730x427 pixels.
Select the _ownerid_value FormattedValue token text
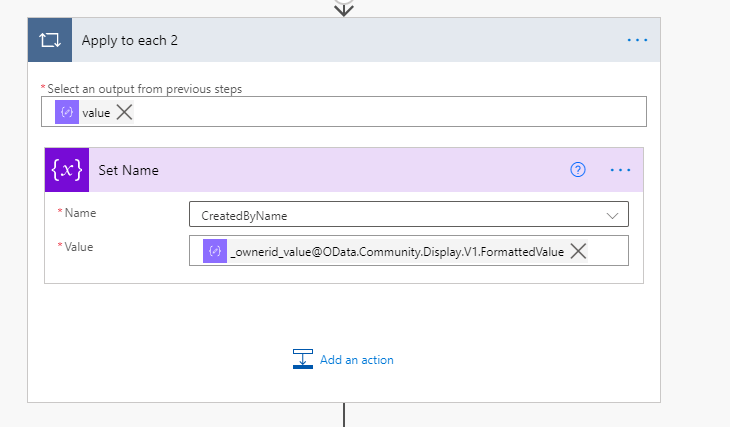pyautogui.click(x=397, y=251)
